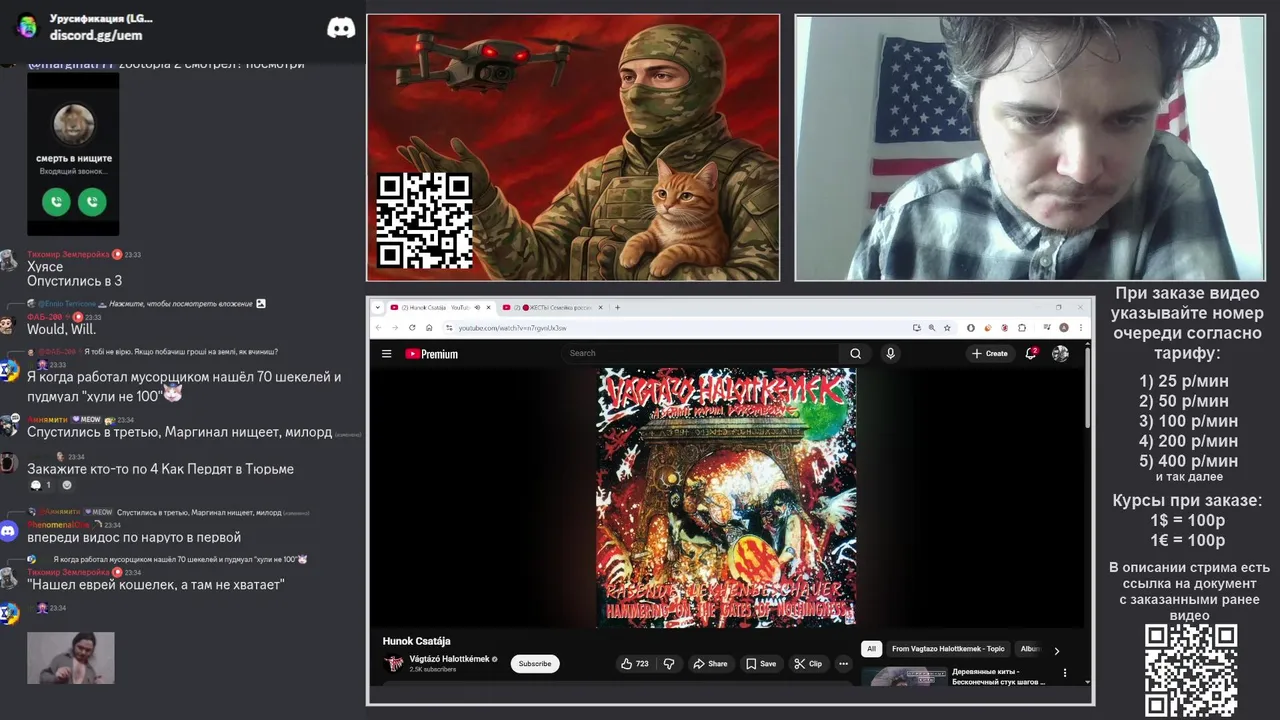Select the All suggestions chip

tap(871, 649)
